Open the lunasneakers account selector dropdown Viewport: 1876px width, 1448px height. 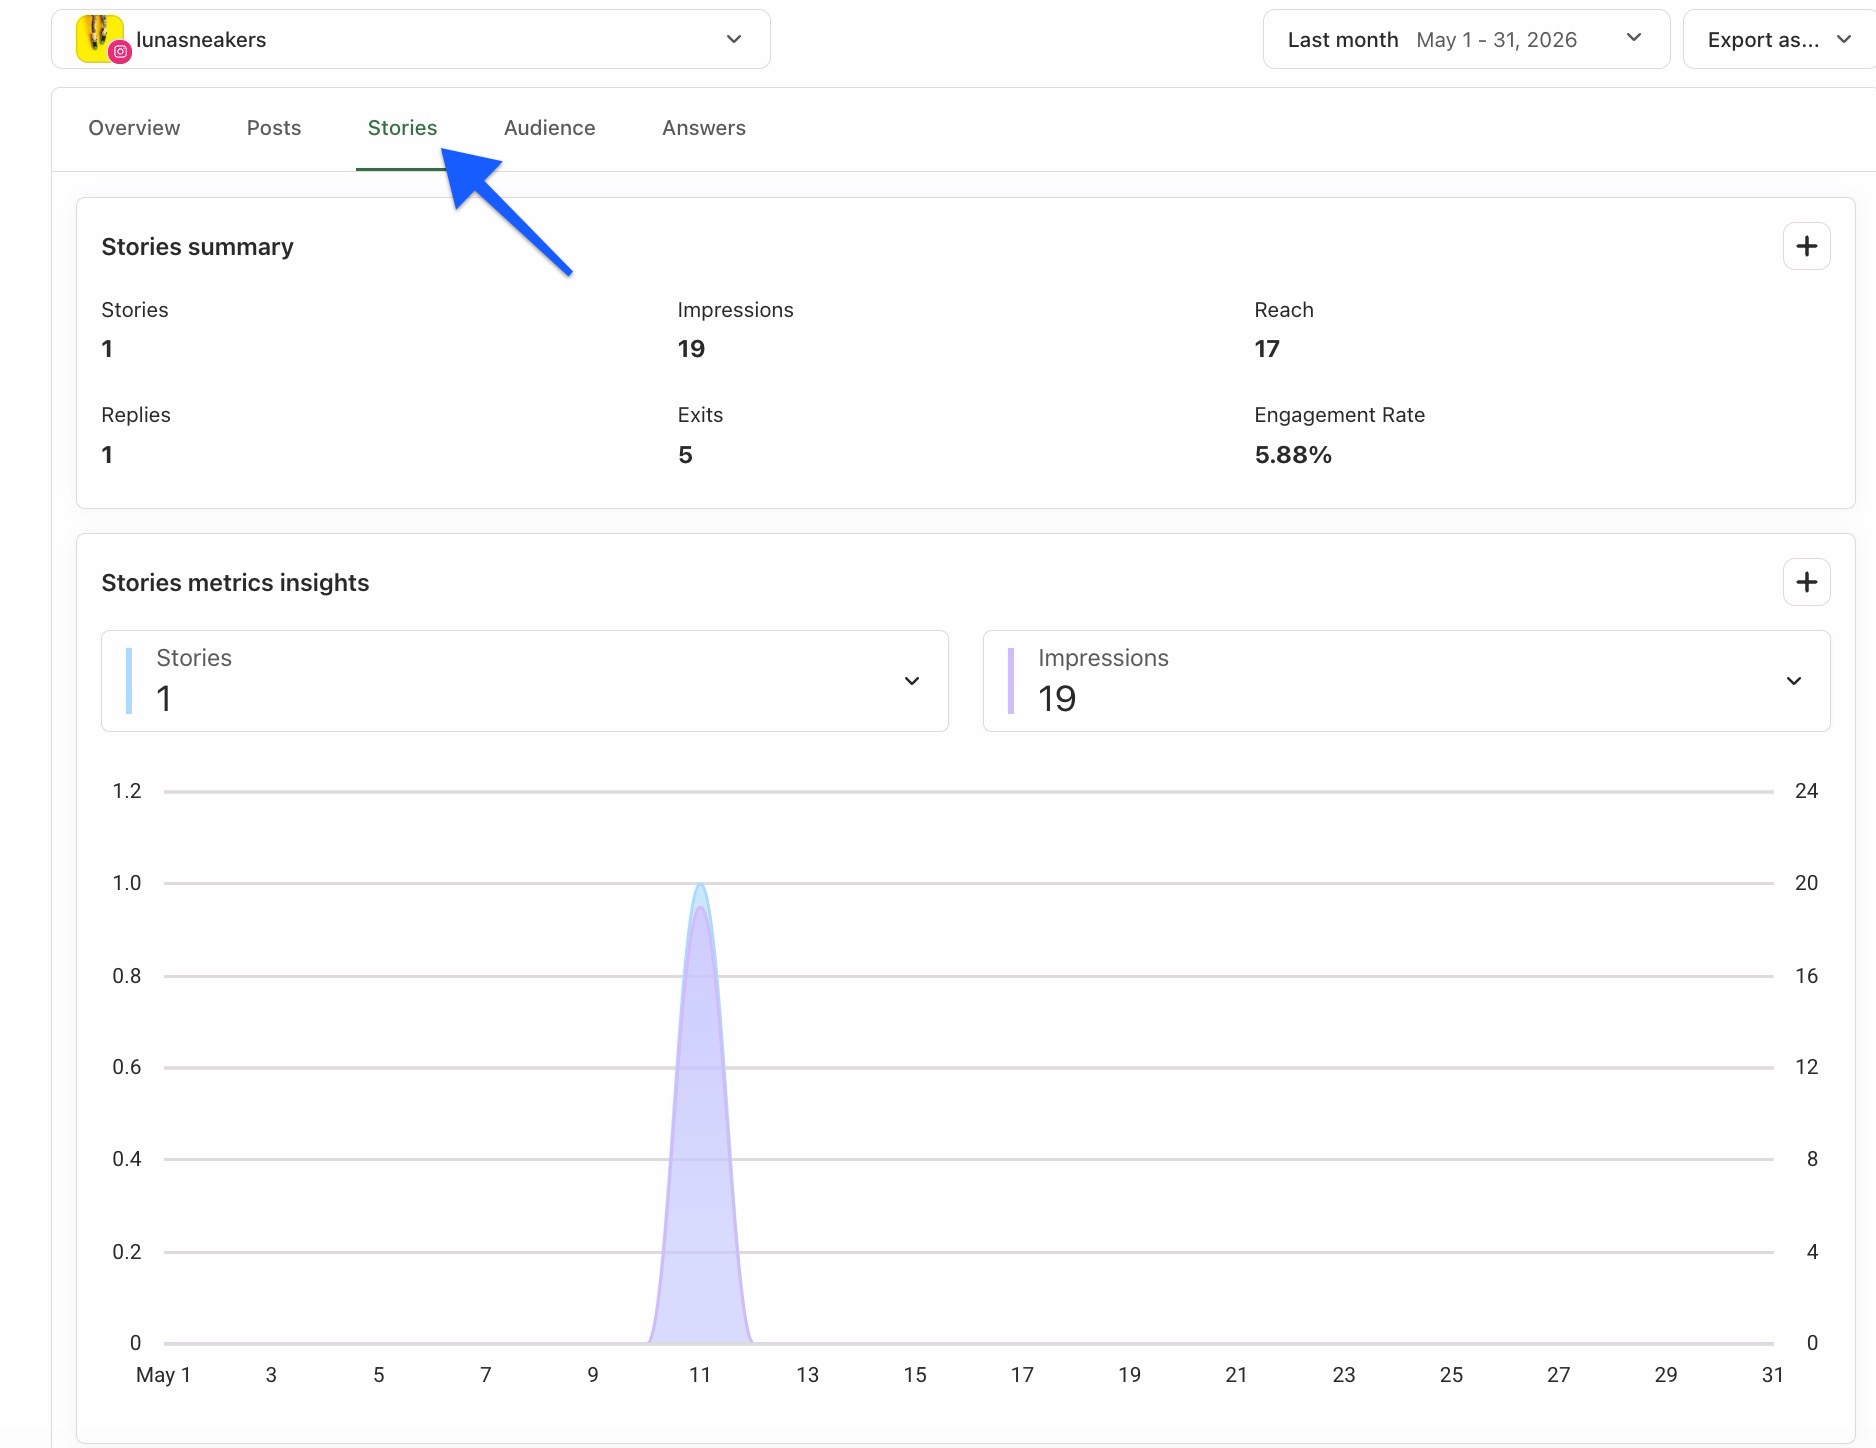(411, 39)
